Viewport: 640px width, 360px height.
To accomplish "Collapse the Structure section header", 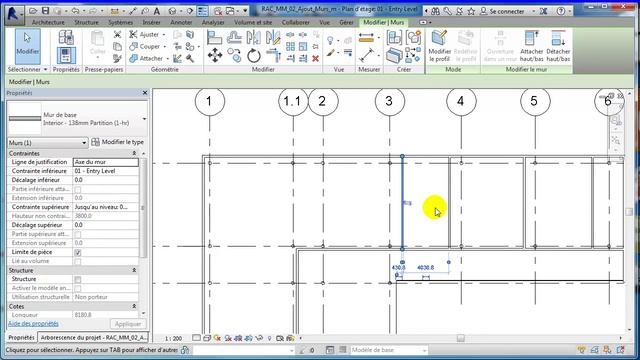I will click(x=134, y=270).
